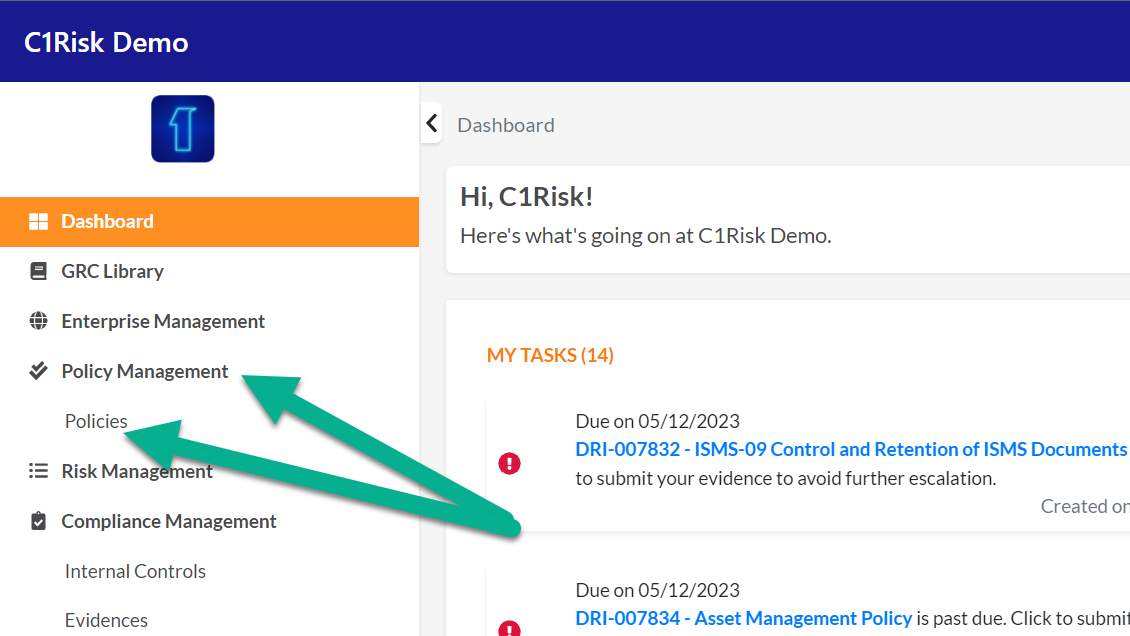Open Enterprise Management section
This screenshot has height=636, width=1130.
click(x=163, y=321)
